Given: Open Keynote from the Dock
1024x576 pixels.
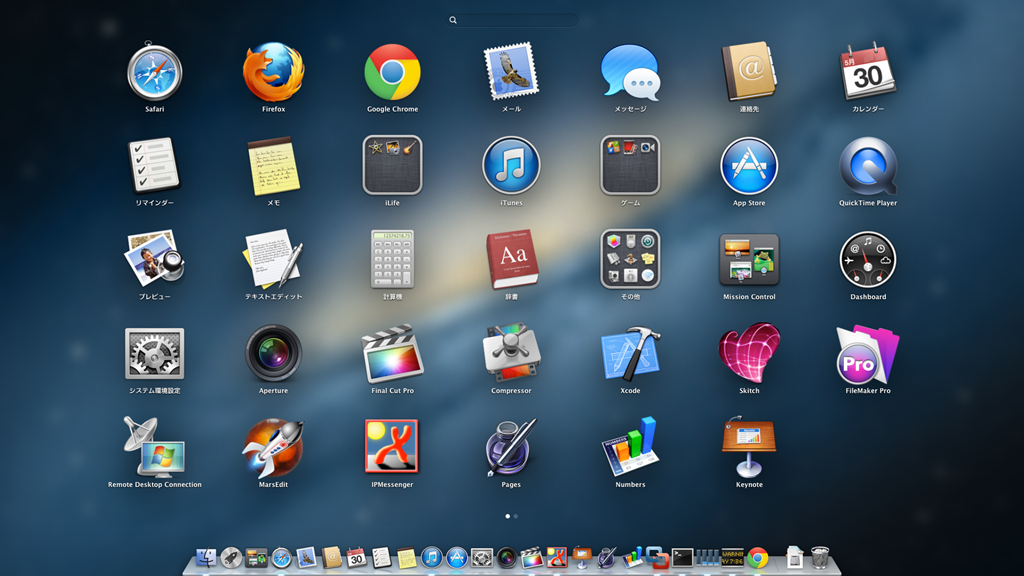Looking at the screenshot, I should (x=581, y=557).
